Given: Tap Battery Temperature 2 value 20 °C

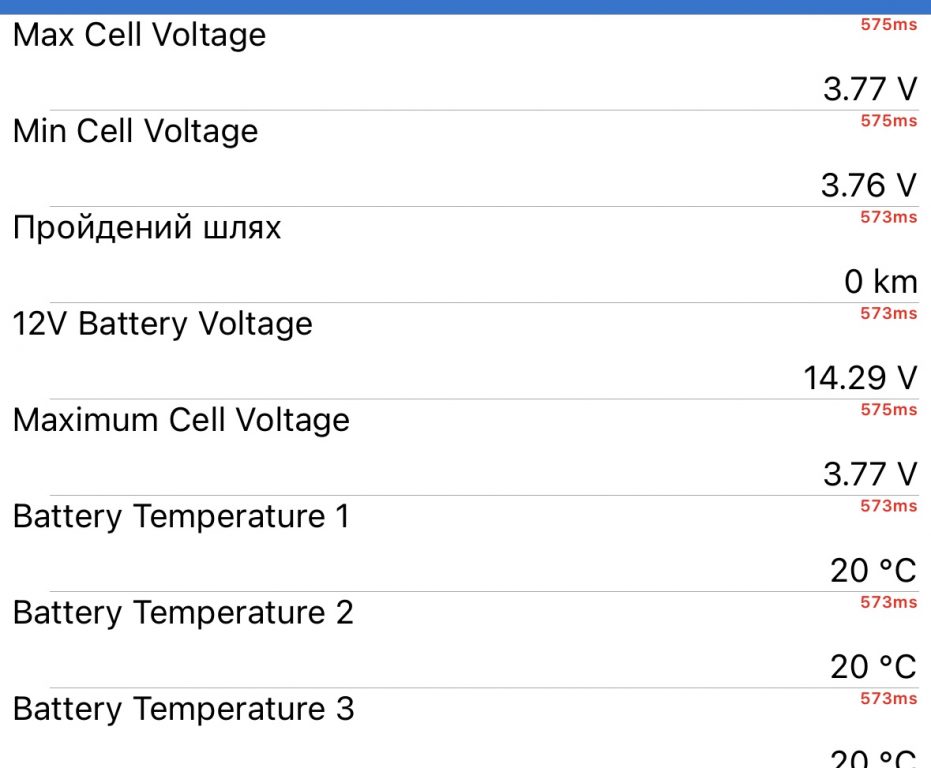Looking at the screenshot, I should click(x=873, y=666).
